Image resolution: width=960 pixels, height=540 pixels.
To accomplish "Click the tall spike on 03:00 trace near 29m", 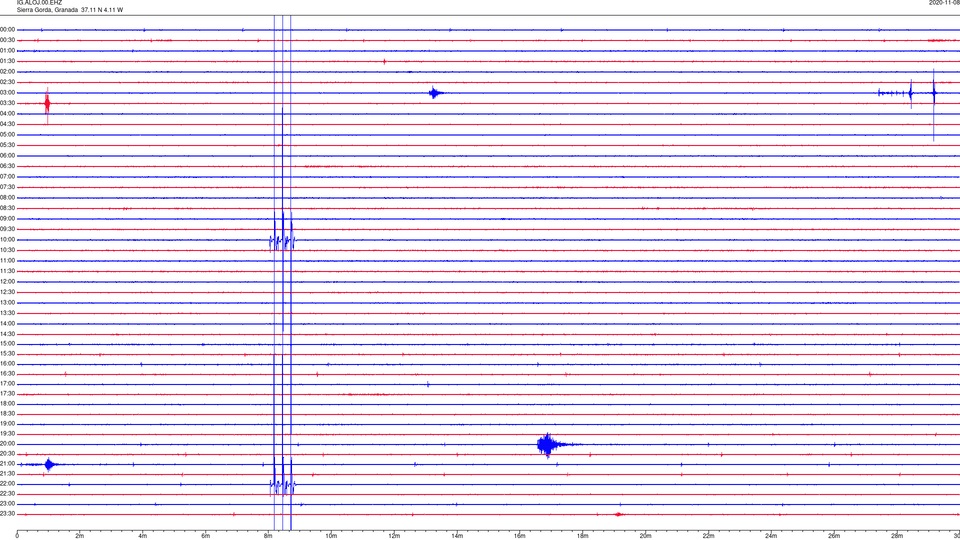I will [x=934, y=105].
